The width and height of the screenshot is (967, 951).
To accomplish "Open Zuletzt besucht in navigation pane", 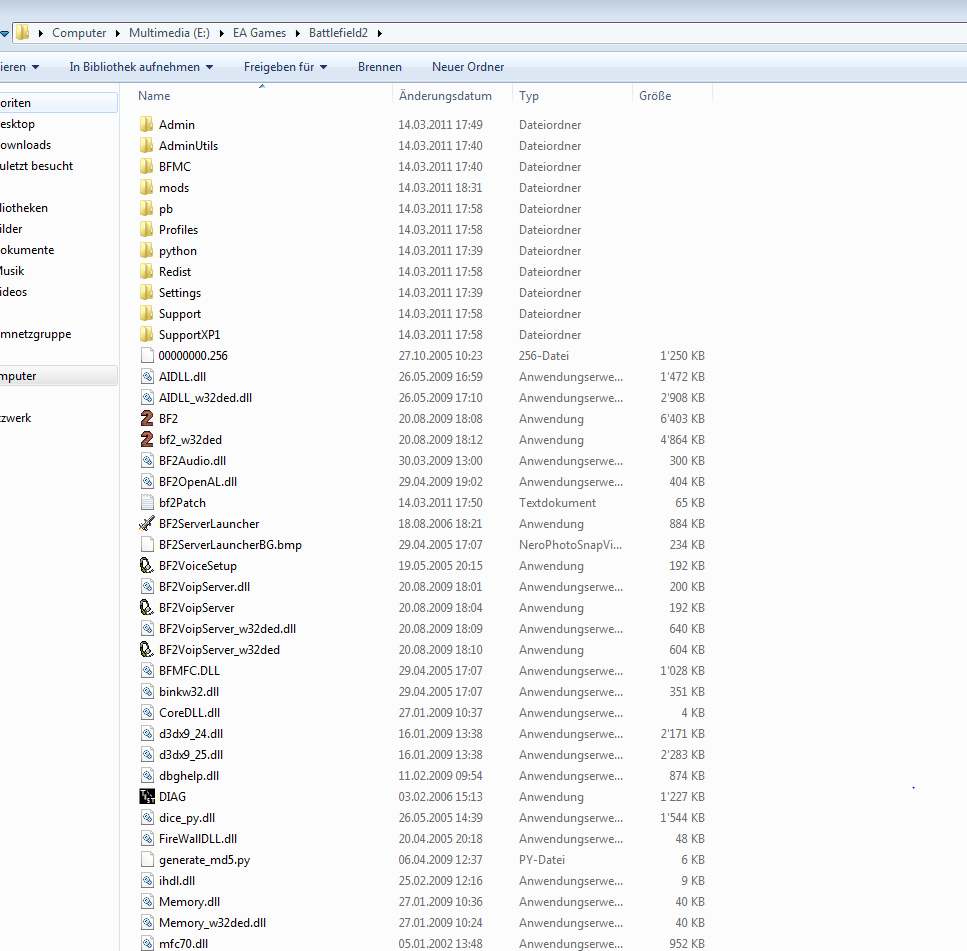I will click(x=36, y=166).
